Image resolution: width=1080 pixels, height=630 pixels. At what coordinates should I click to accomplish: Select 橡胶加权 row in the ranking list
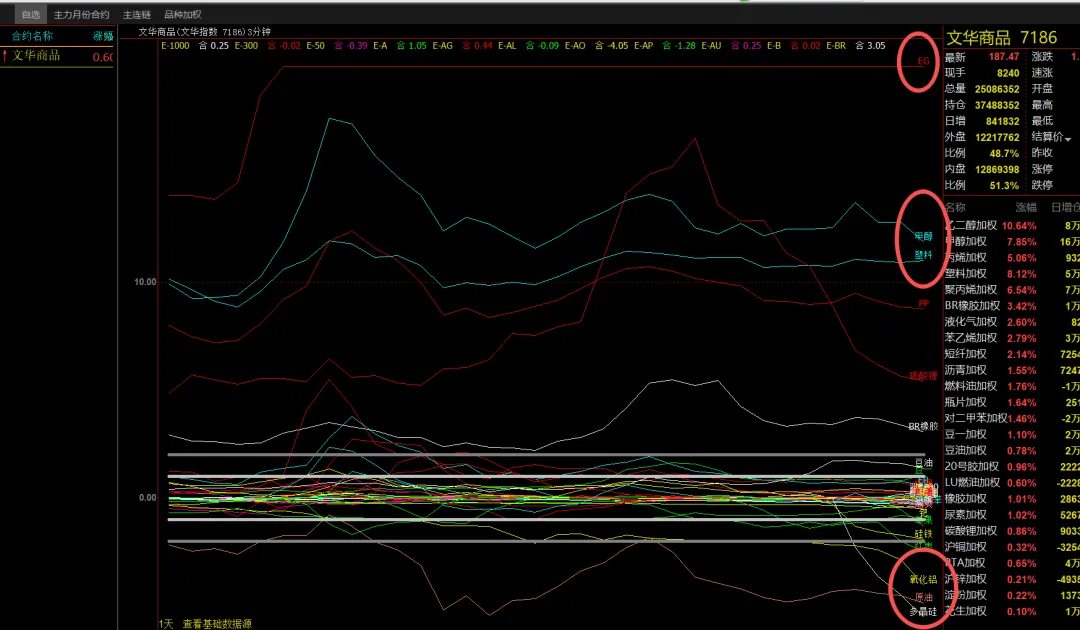pyautogui.click(x=1012, y=498)
